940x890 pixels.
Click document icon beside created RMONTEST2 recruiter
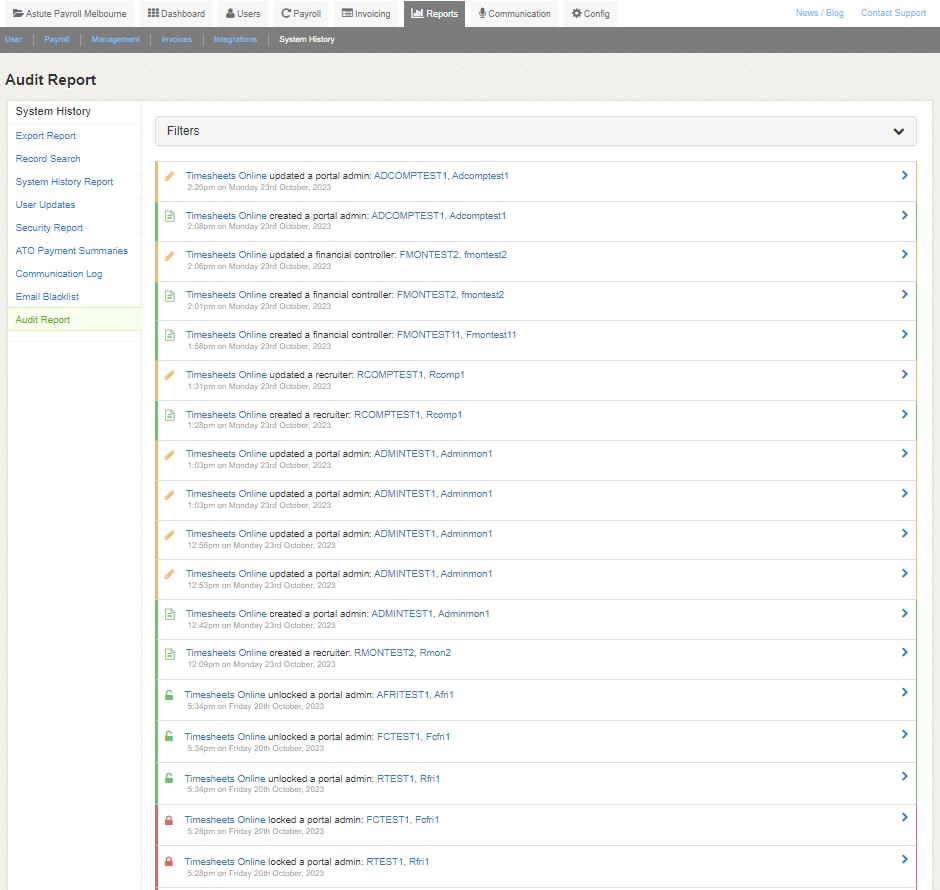point(170,654)
